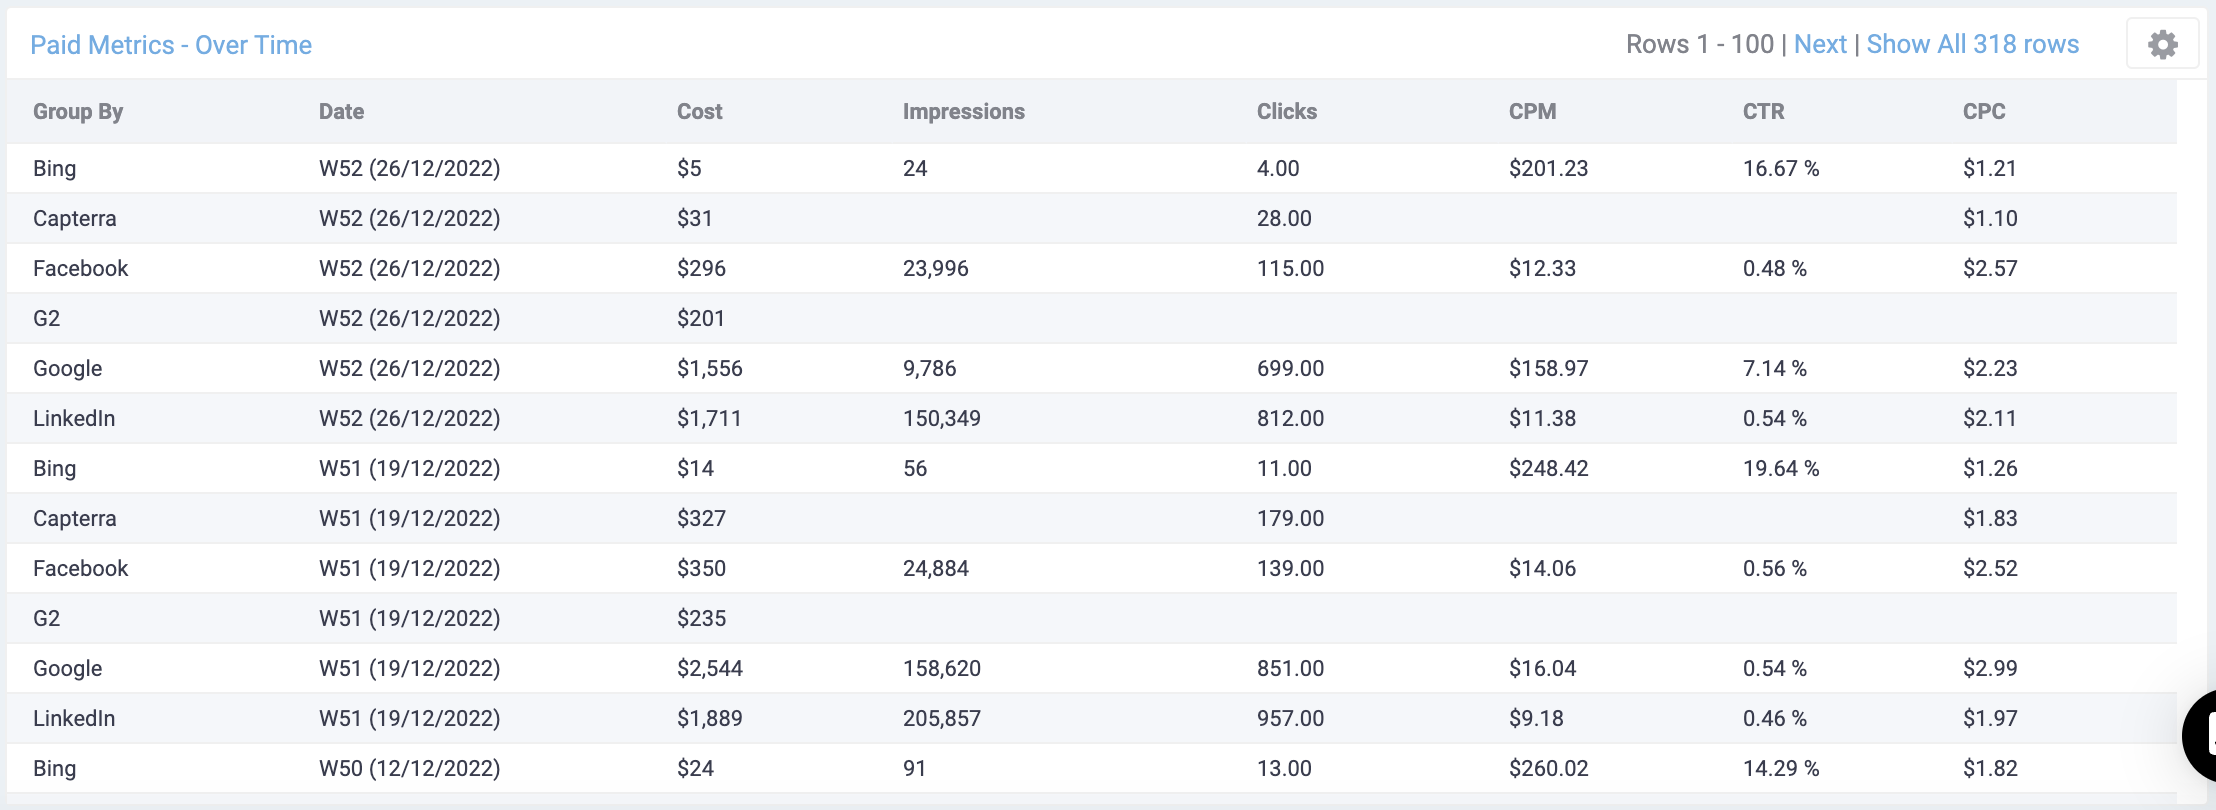Click the Bing W50 CPM value $260.02
This screenshot has width=2216, height=810.
pos(1548,768)
